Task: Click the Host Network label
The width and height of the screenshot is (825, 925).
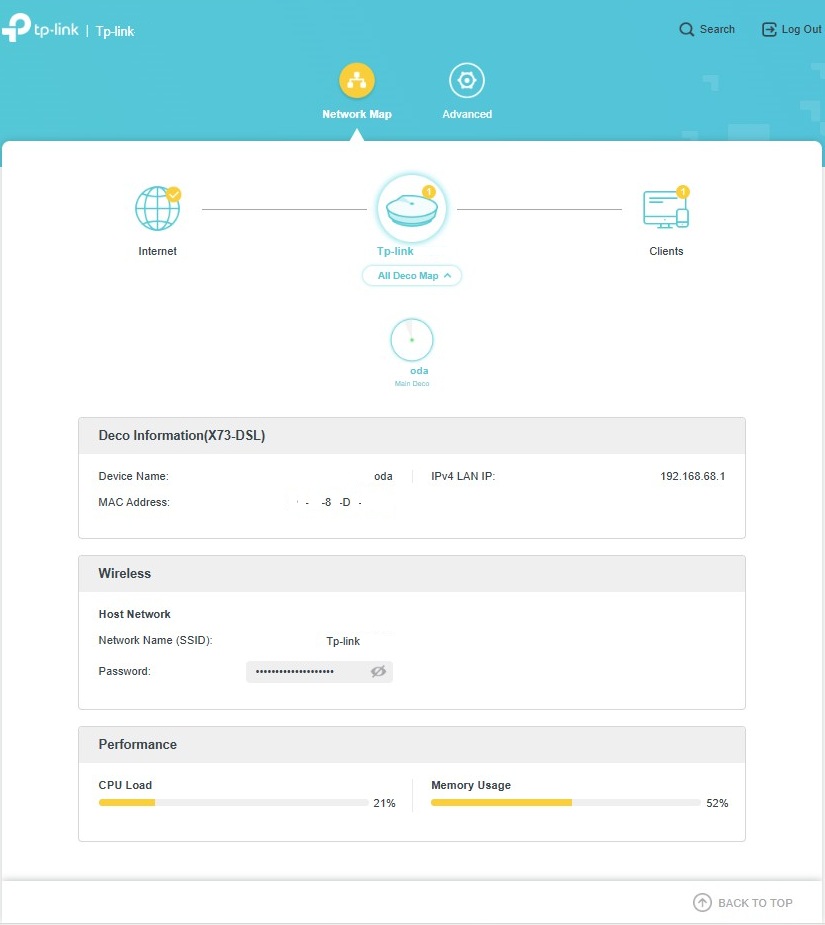Action: click(135, 614)
